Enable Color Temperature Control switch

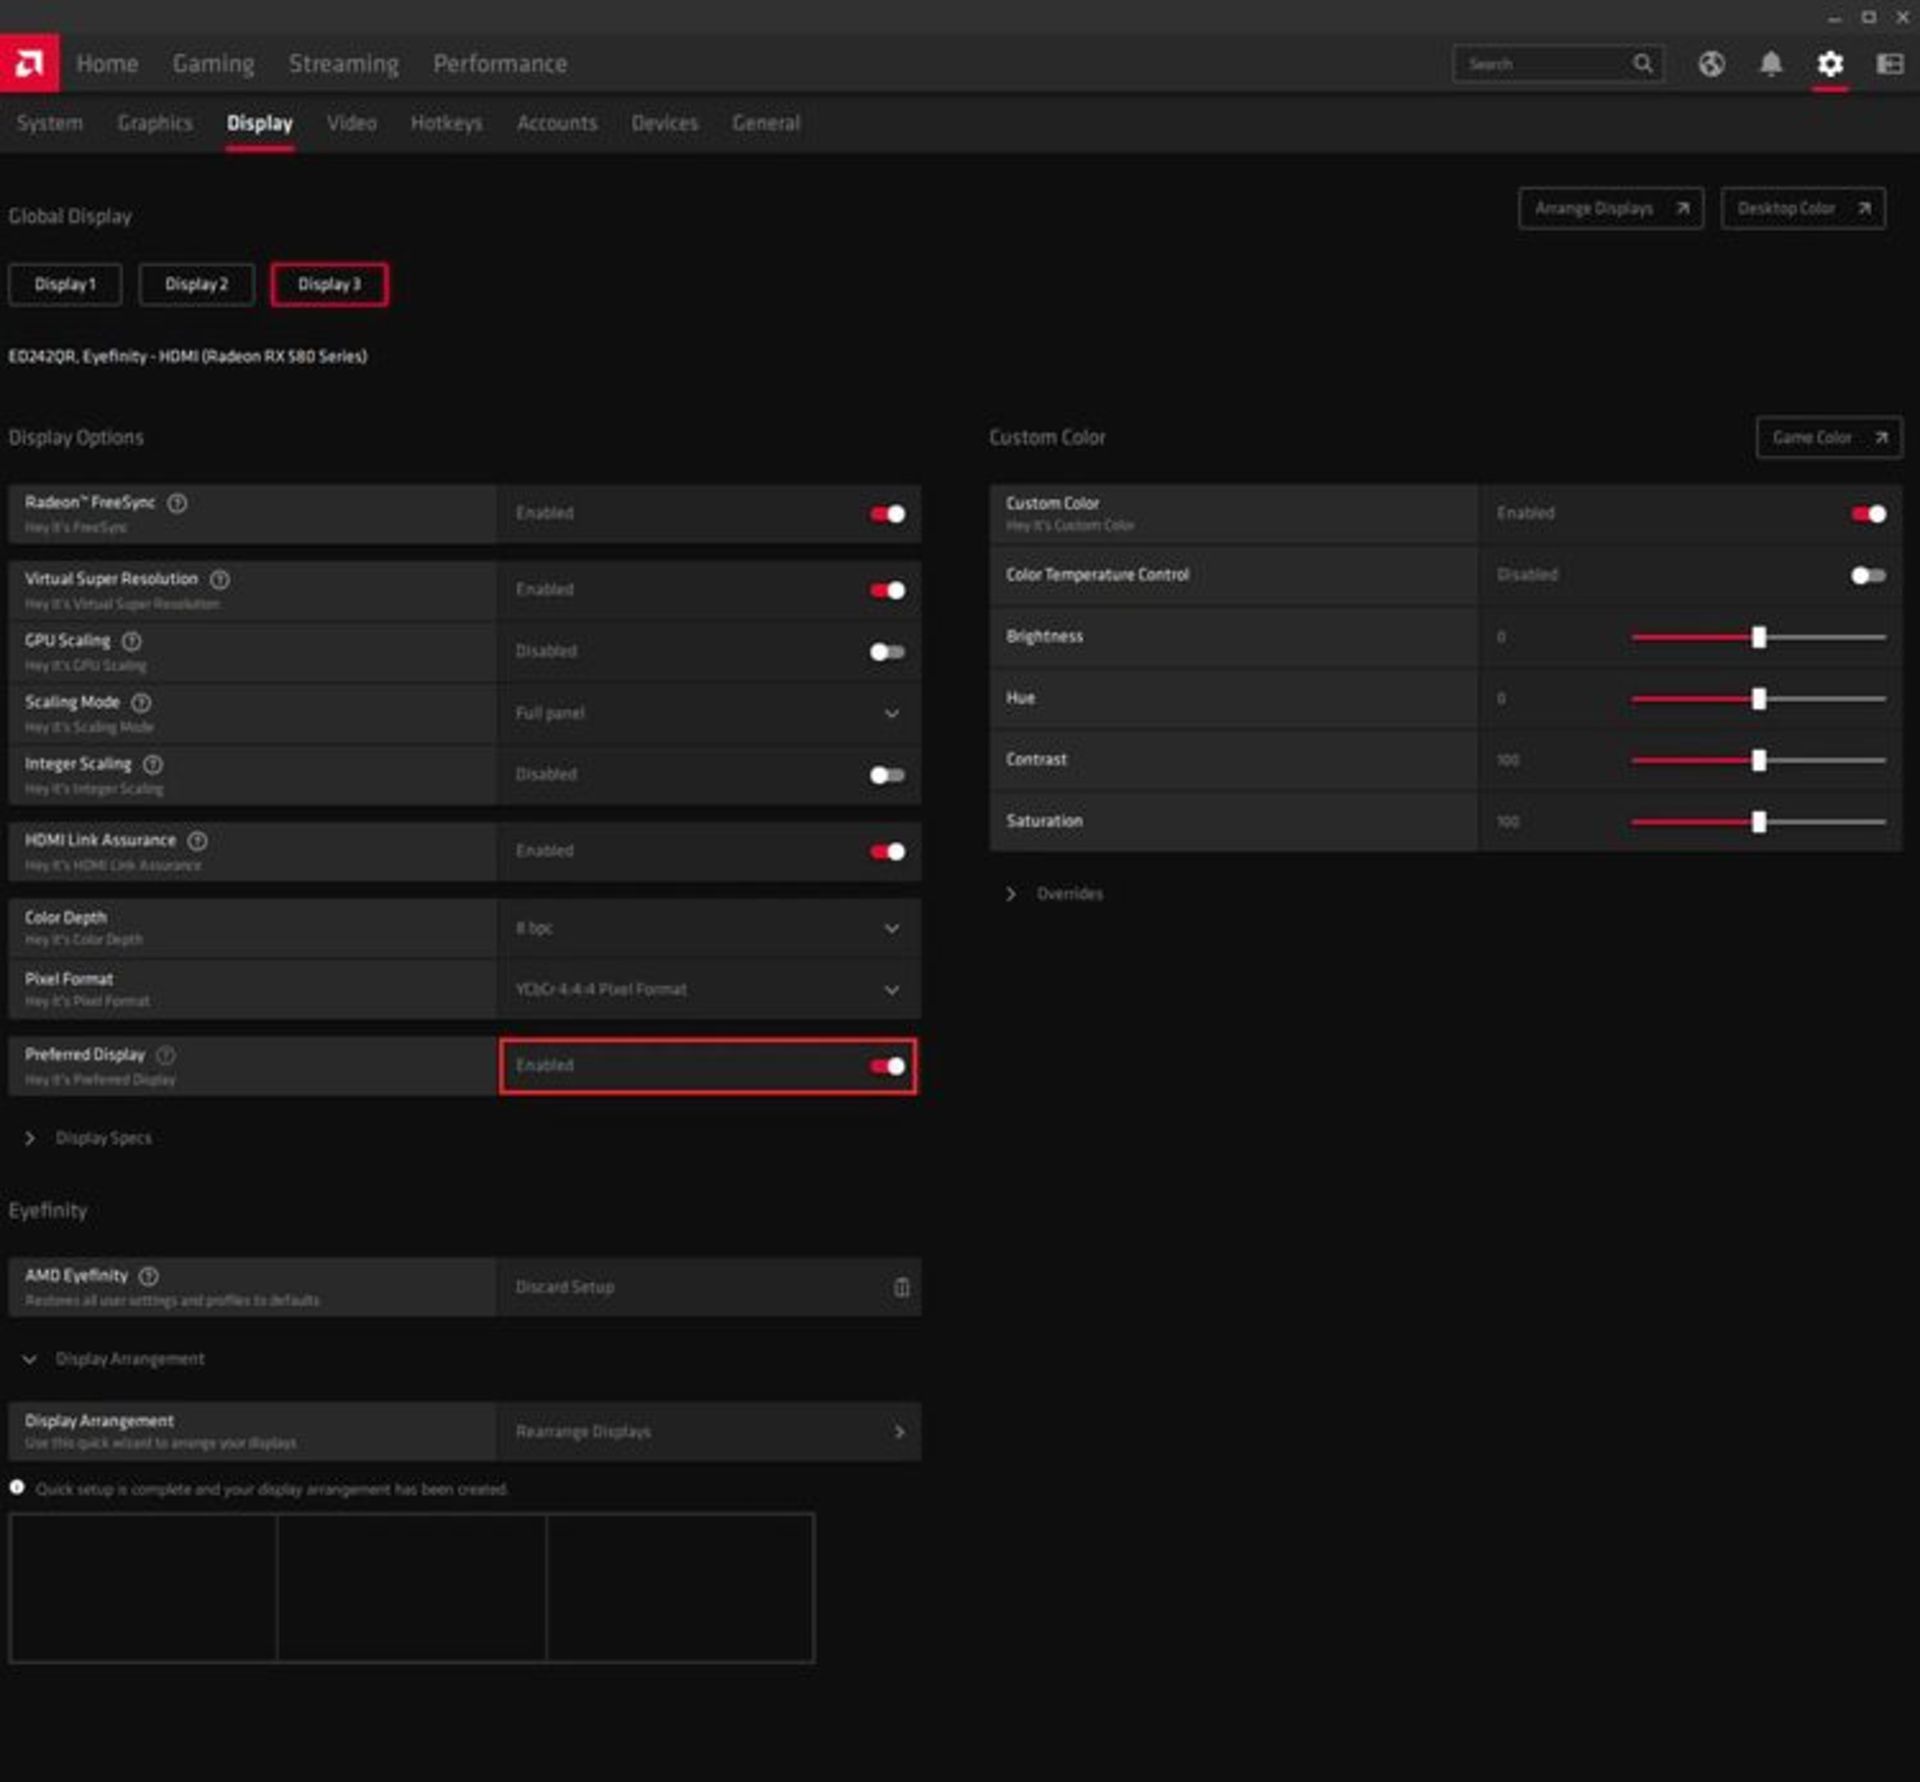[1868, 575]
